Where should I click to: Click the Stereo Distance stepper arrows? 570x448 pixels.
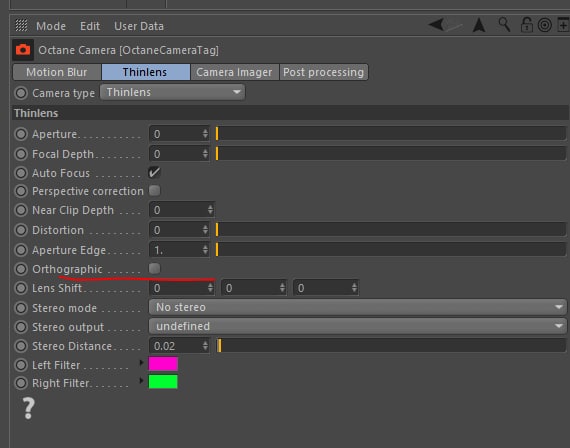[205, 346]
